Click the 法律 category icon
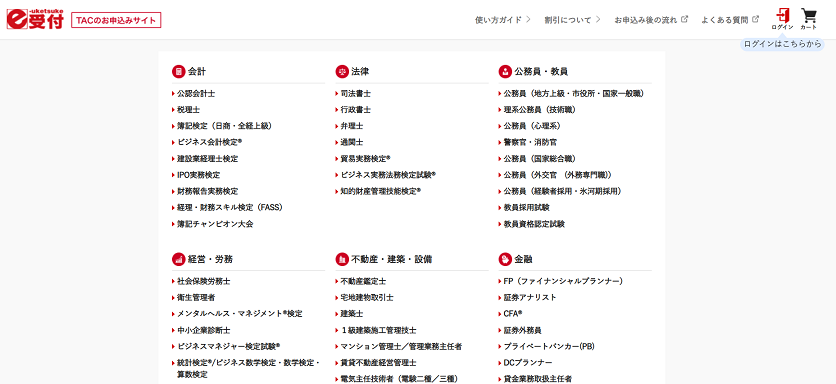 pos(342,71)
